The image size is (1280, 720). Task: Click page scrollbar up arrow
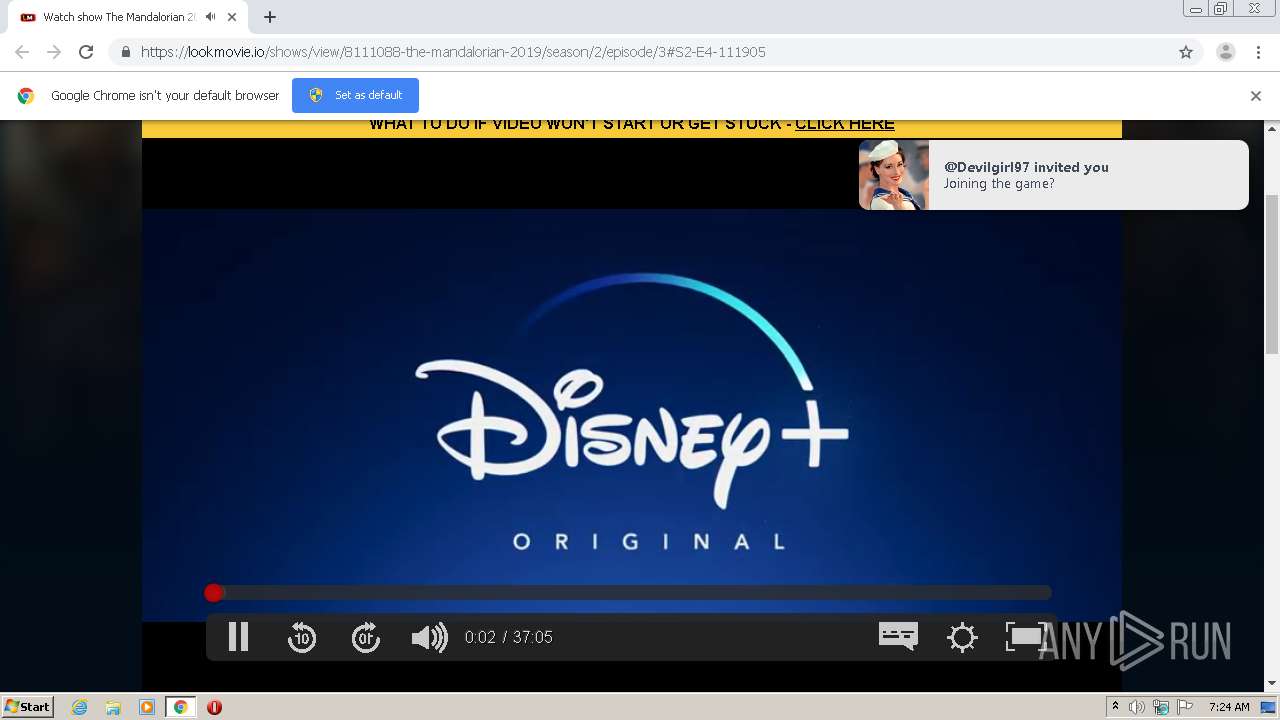click(1272, 129)
